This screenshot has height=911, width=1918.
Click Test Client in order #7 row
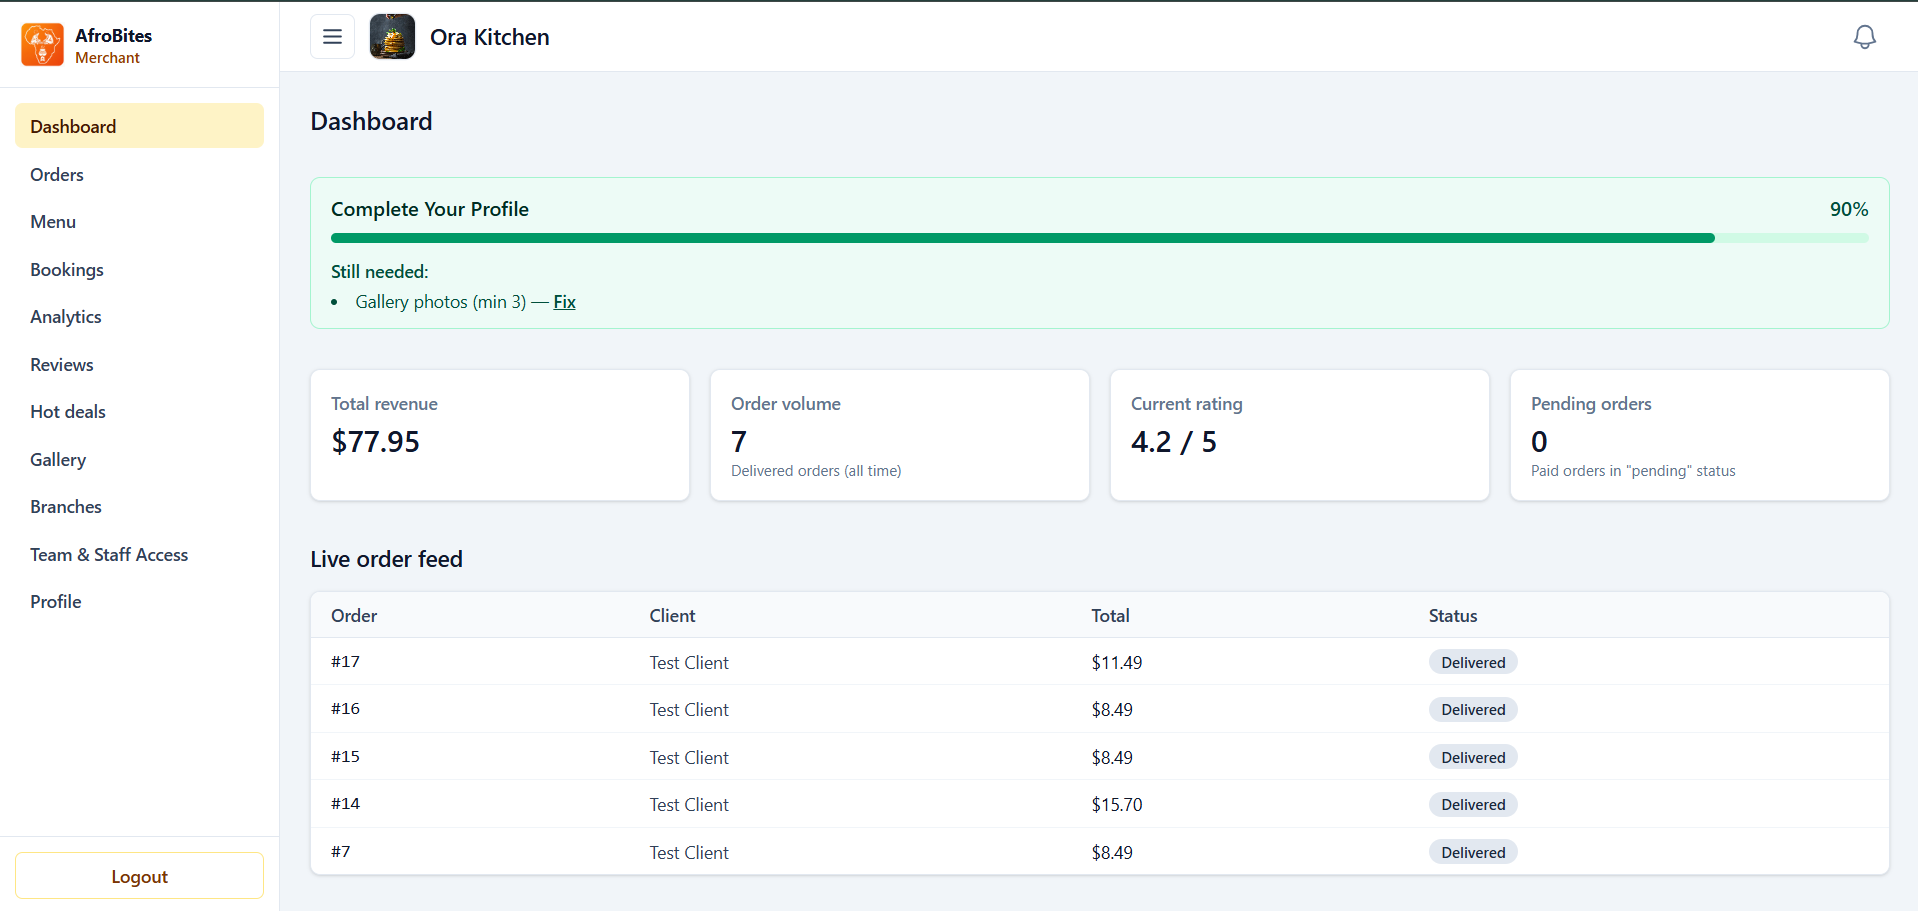(689, 852)
